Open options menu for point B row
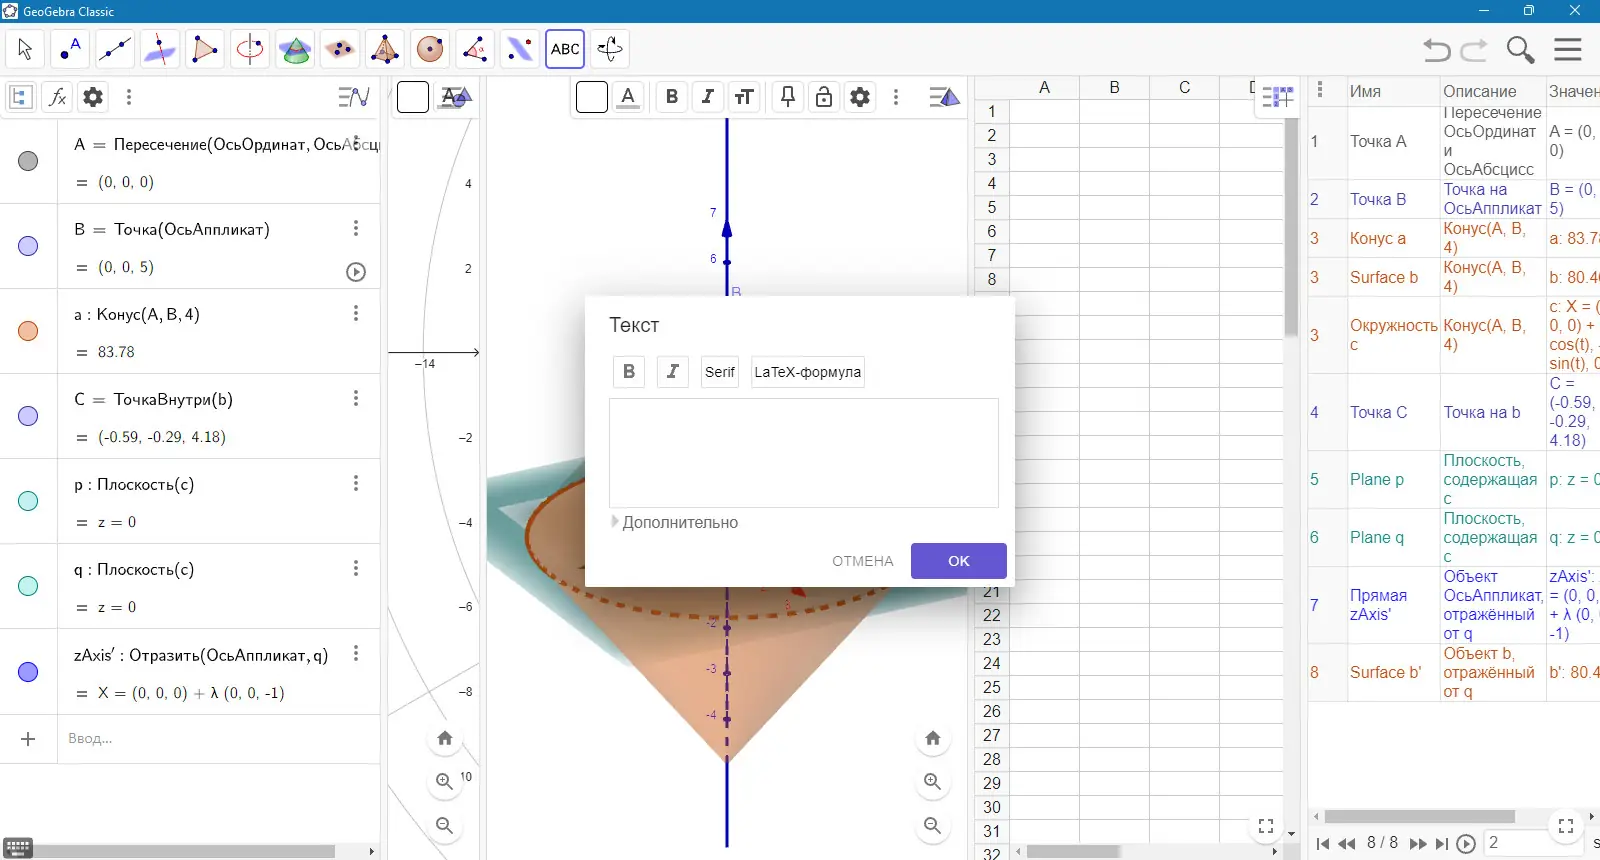1600x860 pixels. point(356,229)
